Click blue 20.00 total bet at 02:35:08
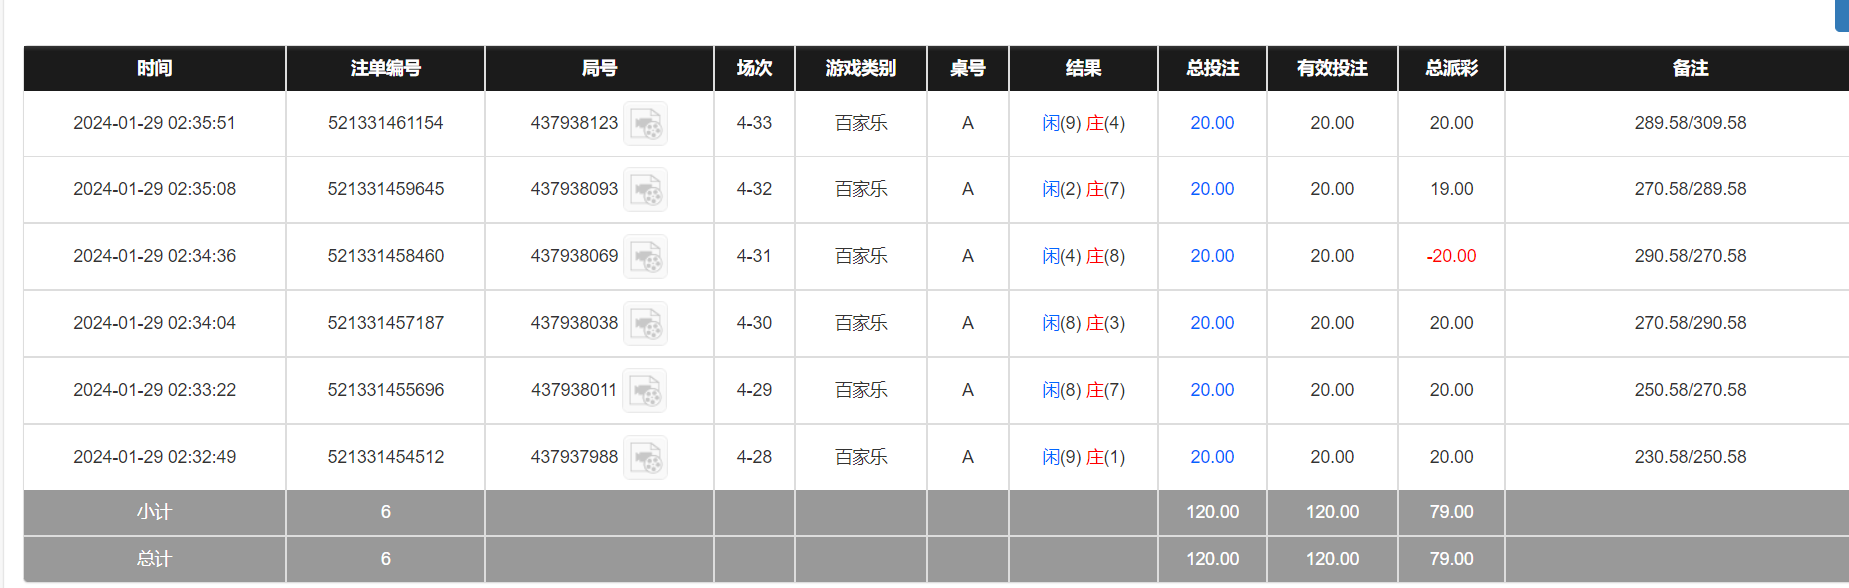Screen dimensions: 1849x588 [1212, 189]
